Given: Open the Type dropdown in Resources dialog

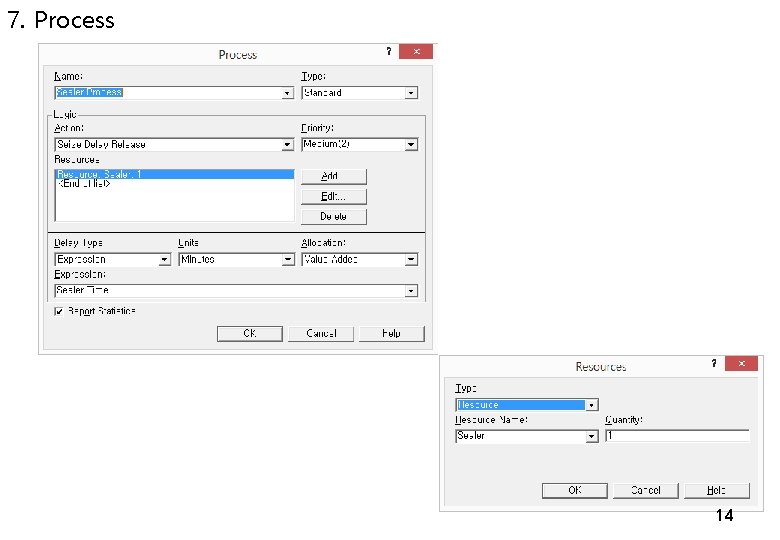Looking at the screenshot, I should (591, 405).
